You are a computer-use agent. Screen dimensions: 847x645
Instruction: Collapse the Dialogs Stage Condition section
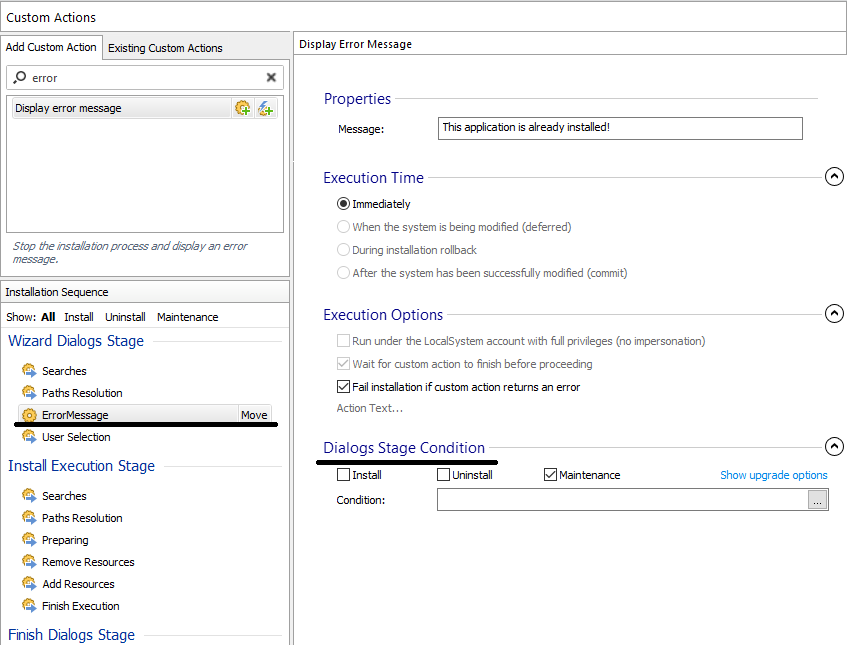pyautogui.click(x=834, y=447)
